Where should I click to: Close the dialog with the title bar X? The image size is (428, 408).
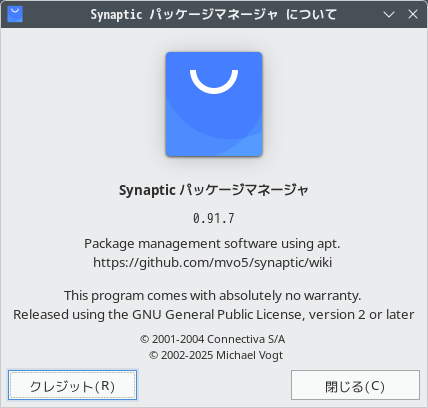[413, 14]
